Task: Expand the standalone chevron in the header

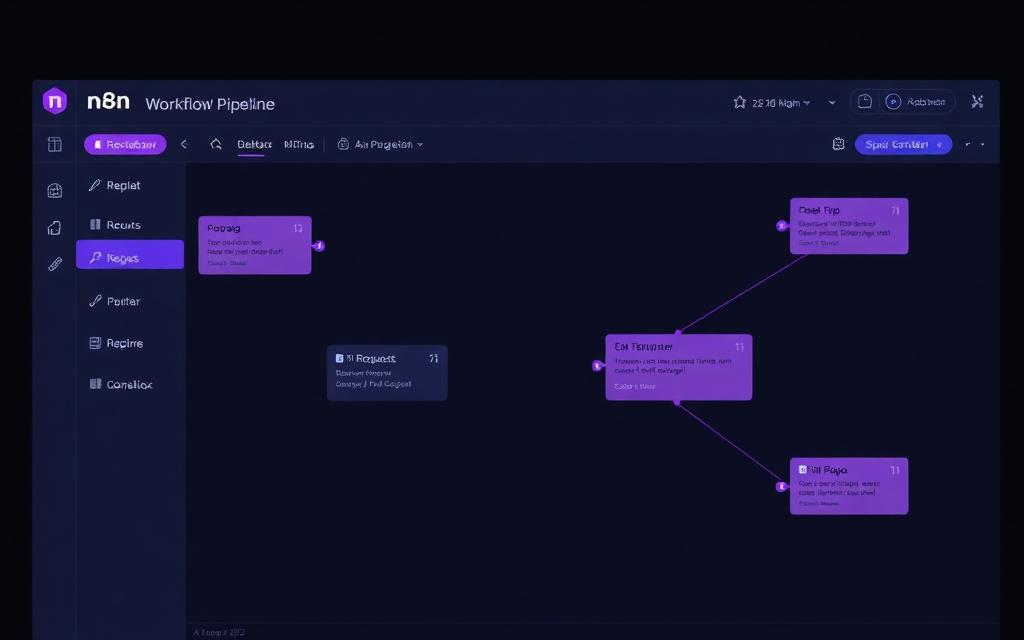Action: (832, 103)
